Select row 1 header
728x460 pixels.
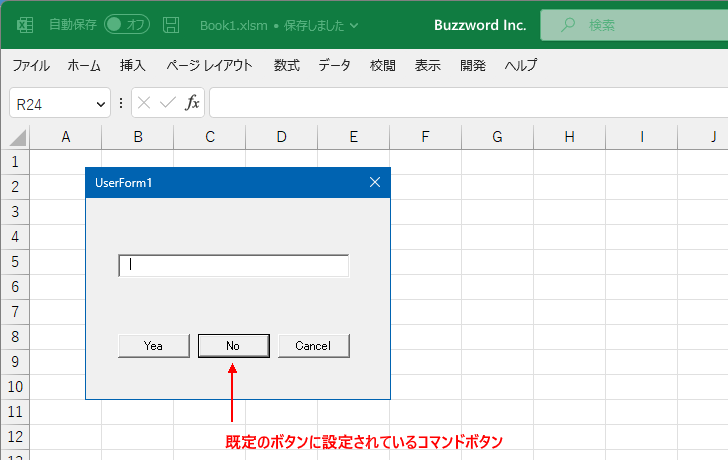point(15,162)
